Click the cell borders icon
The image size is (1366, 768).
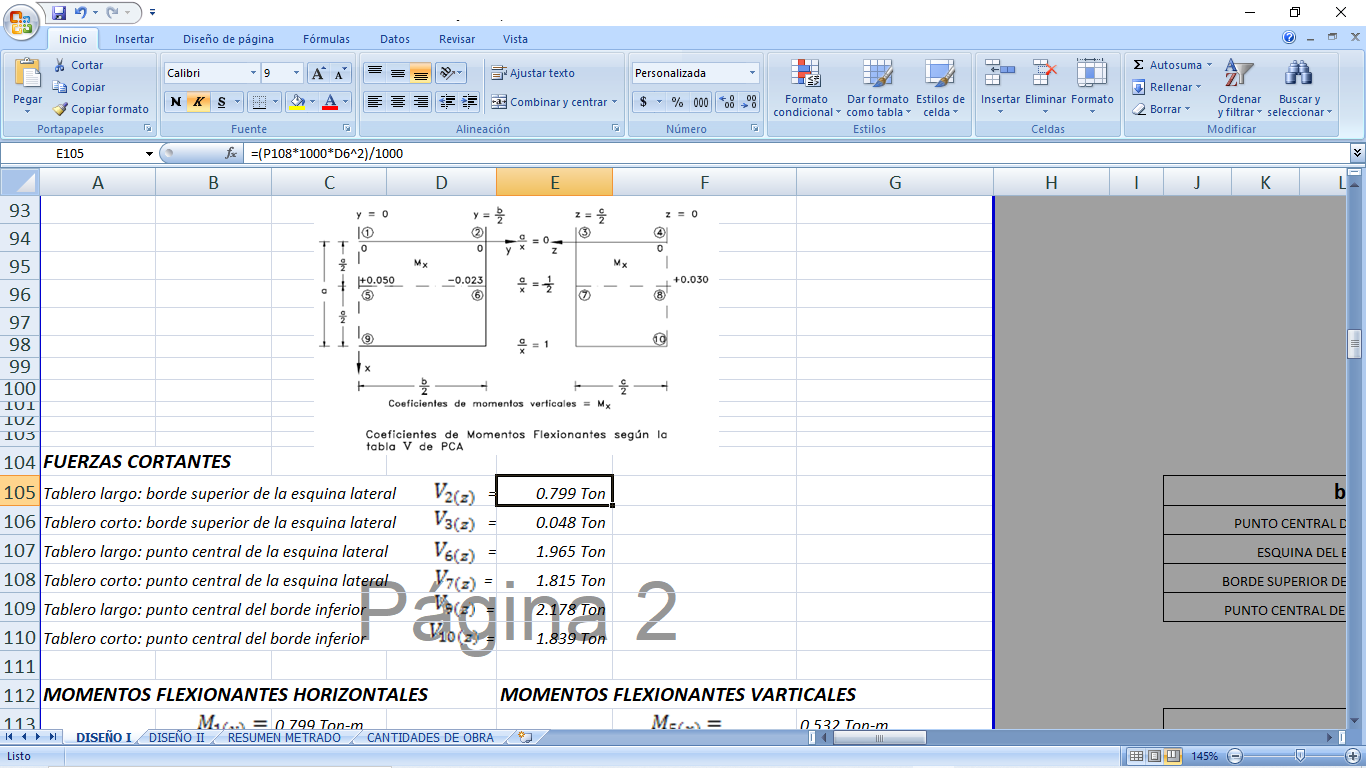[259, 102]
